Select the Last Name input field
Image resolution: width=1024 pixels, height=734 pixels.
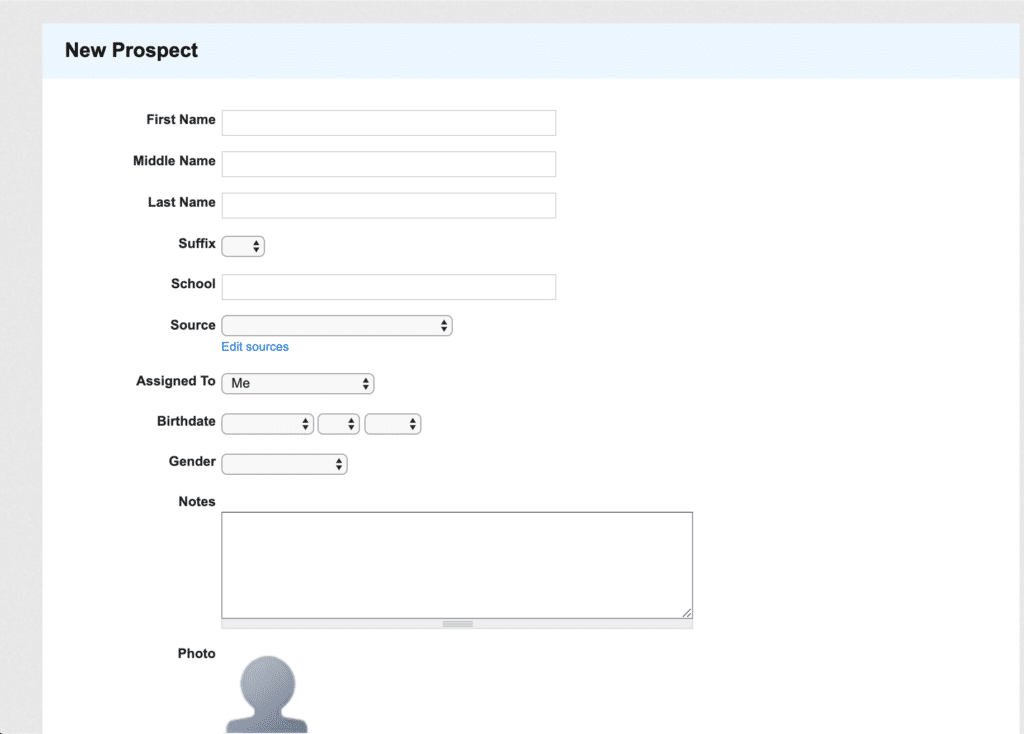click(x=389, y=205)
